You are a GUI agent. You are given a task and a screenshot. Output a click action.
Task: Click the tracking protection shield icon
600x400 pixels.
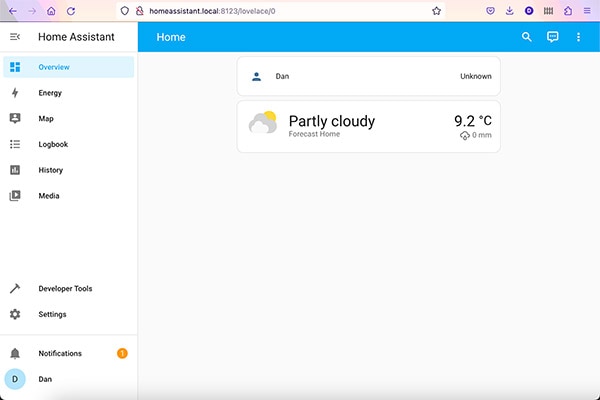pyautogui.click(x=125, y=11)
